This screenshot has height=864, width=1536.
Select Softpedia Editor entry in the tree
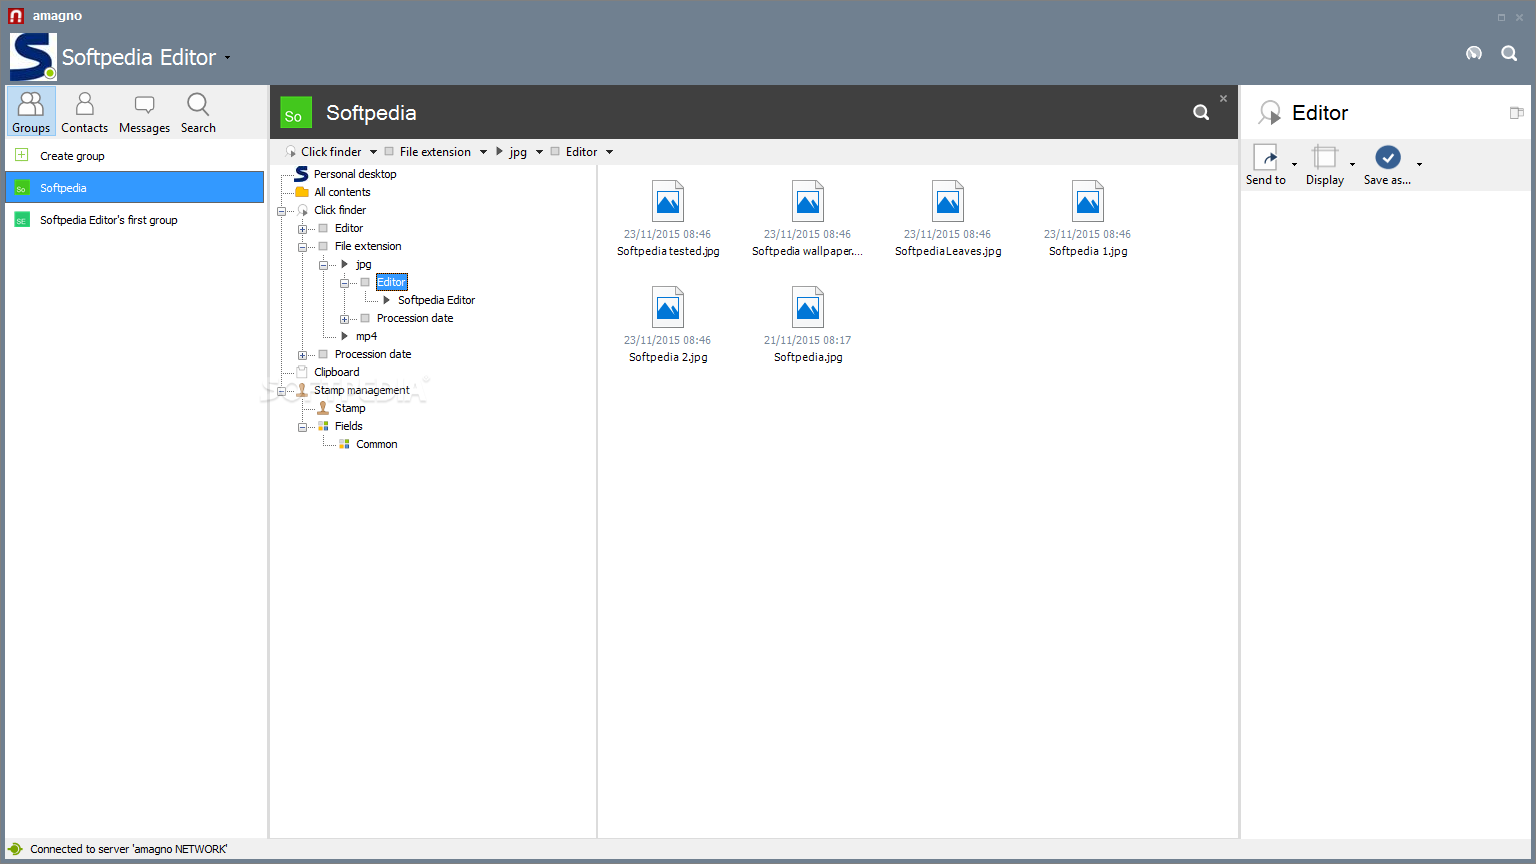click(436, 300)
